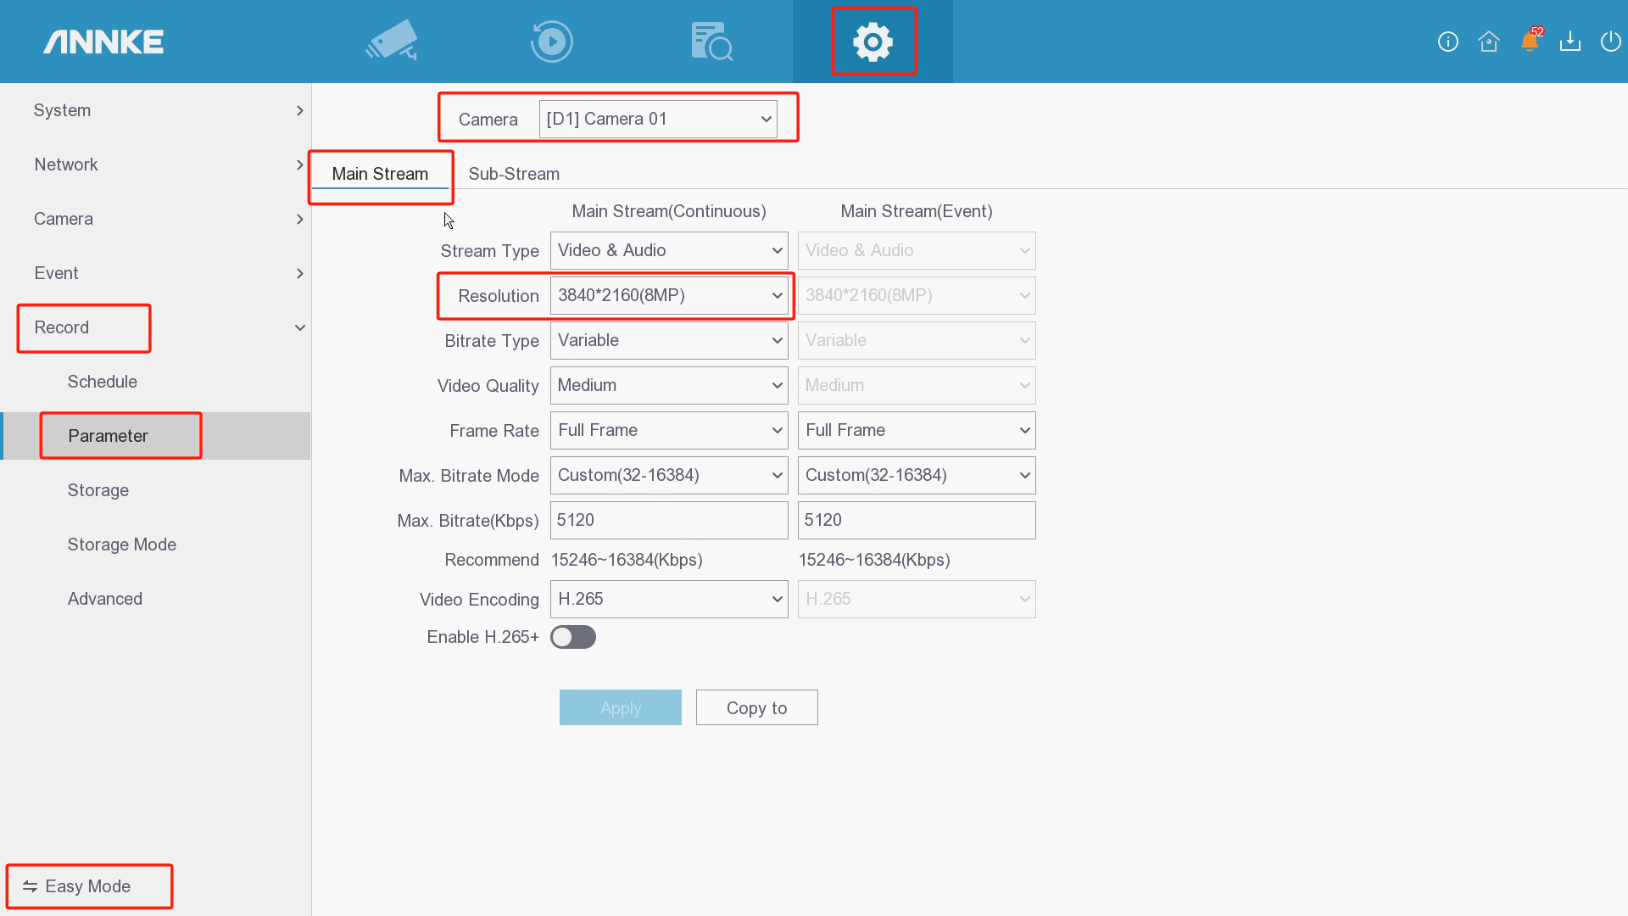
Task: Open the Camera selection dropdown
Action: [x=658, y=119]
